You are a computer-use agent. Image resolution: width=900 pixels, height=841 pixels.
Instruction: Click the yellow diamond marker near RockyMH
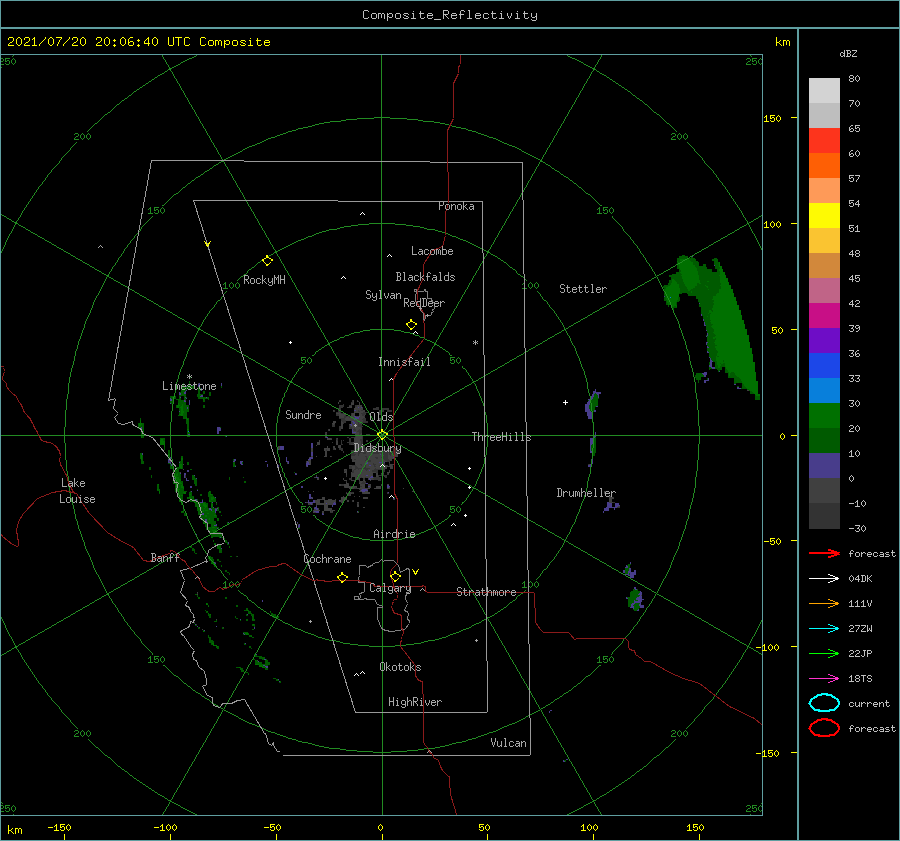(x=267, y=261)
